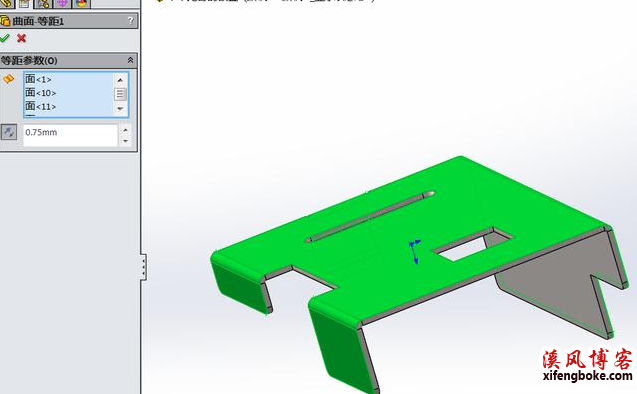Click the blue origin triad on the model
The image size is (637, 394).
coord(415,252)
